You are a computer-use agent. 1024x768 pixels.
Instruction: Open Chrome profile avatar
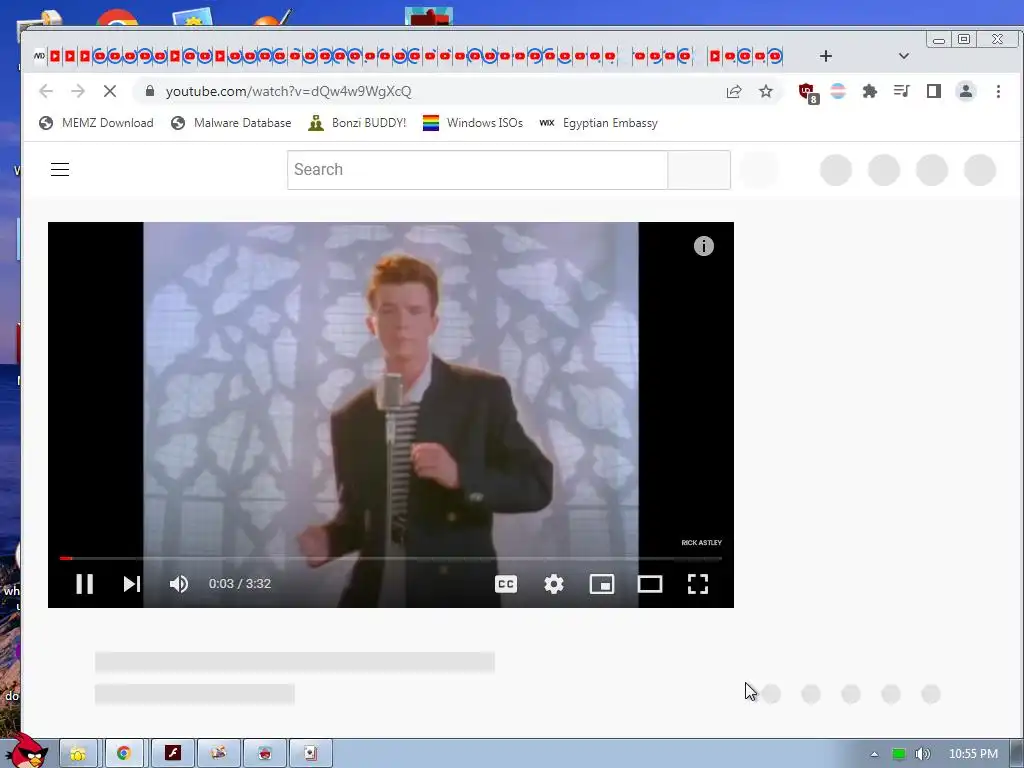(966, 91)
